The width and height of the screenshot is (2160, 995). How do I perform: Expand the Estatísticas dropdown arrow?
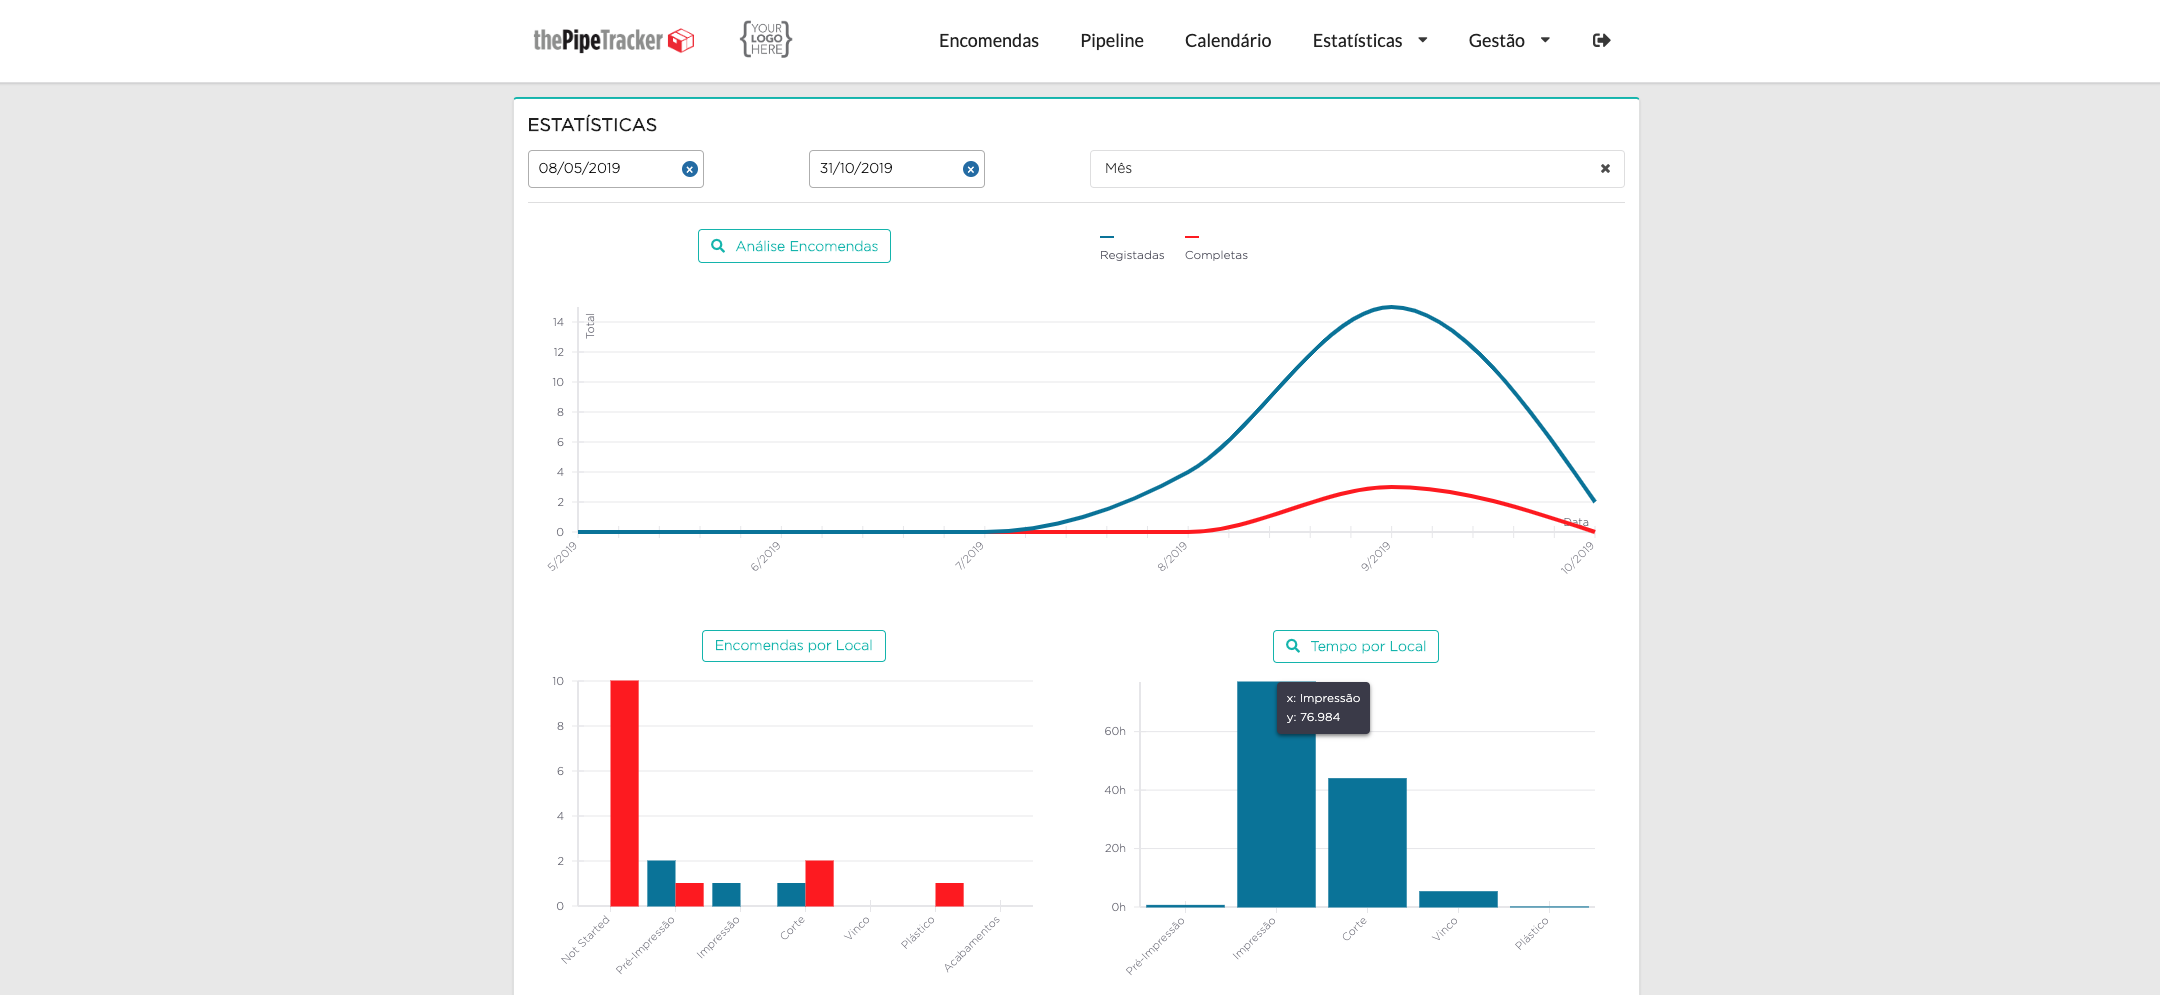pos(1422,40)
